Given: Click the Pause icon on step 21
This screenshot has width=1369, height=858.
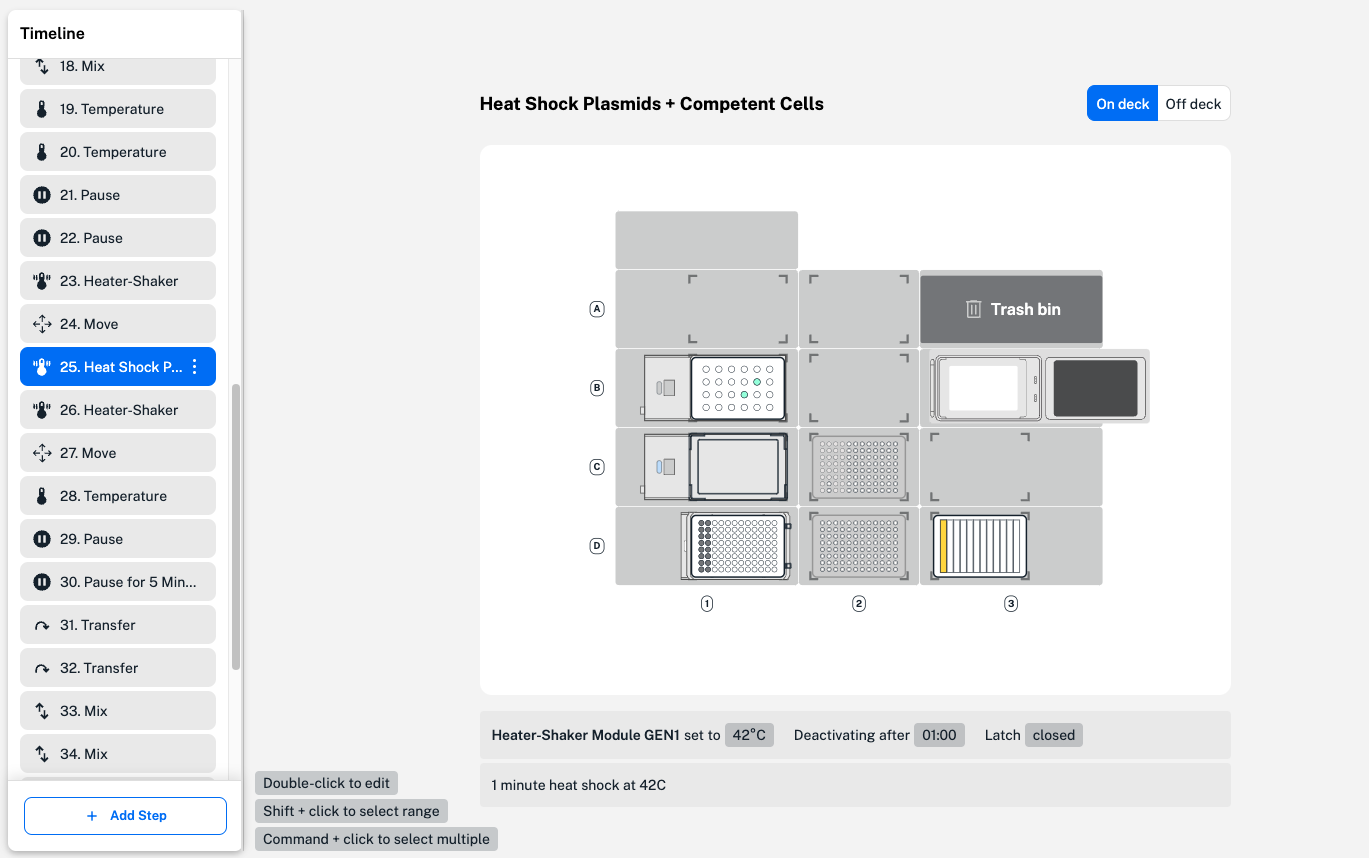Looking at the screenshot, I should [41, 194].
